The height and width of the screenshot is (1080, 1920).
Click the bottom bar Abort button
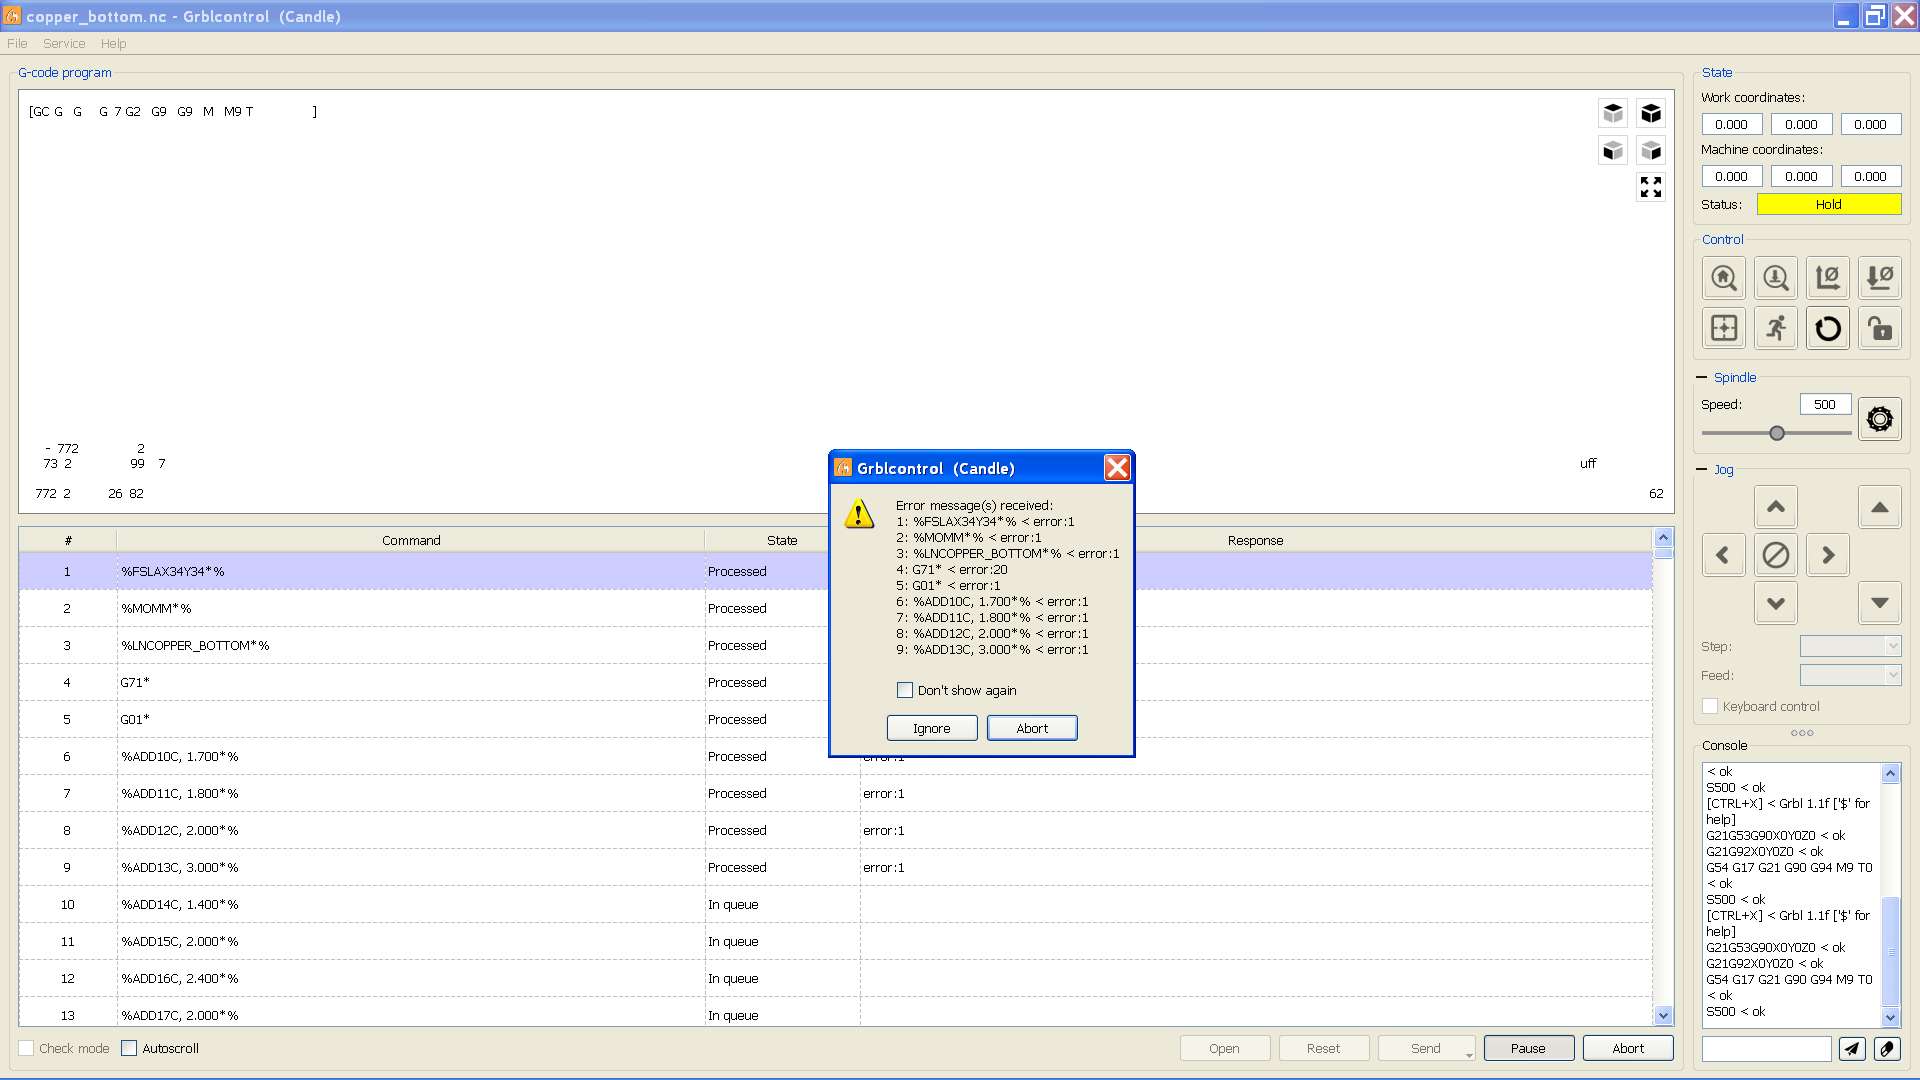point(1628,1048)
